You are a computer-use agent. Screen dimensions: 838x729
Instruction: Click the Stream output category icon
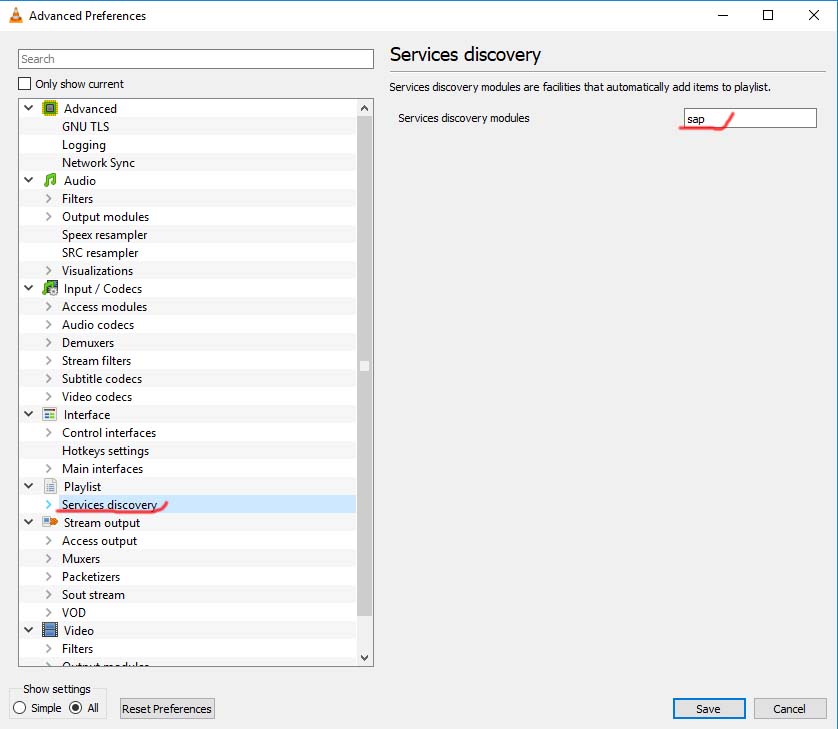[50, 522]
